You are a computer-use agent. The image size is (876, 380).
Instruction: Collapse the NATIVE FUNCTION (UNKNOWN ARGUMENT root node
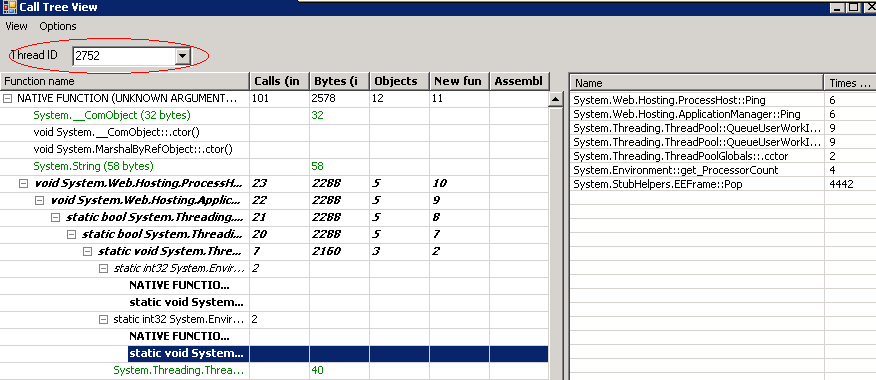(8, 98)
